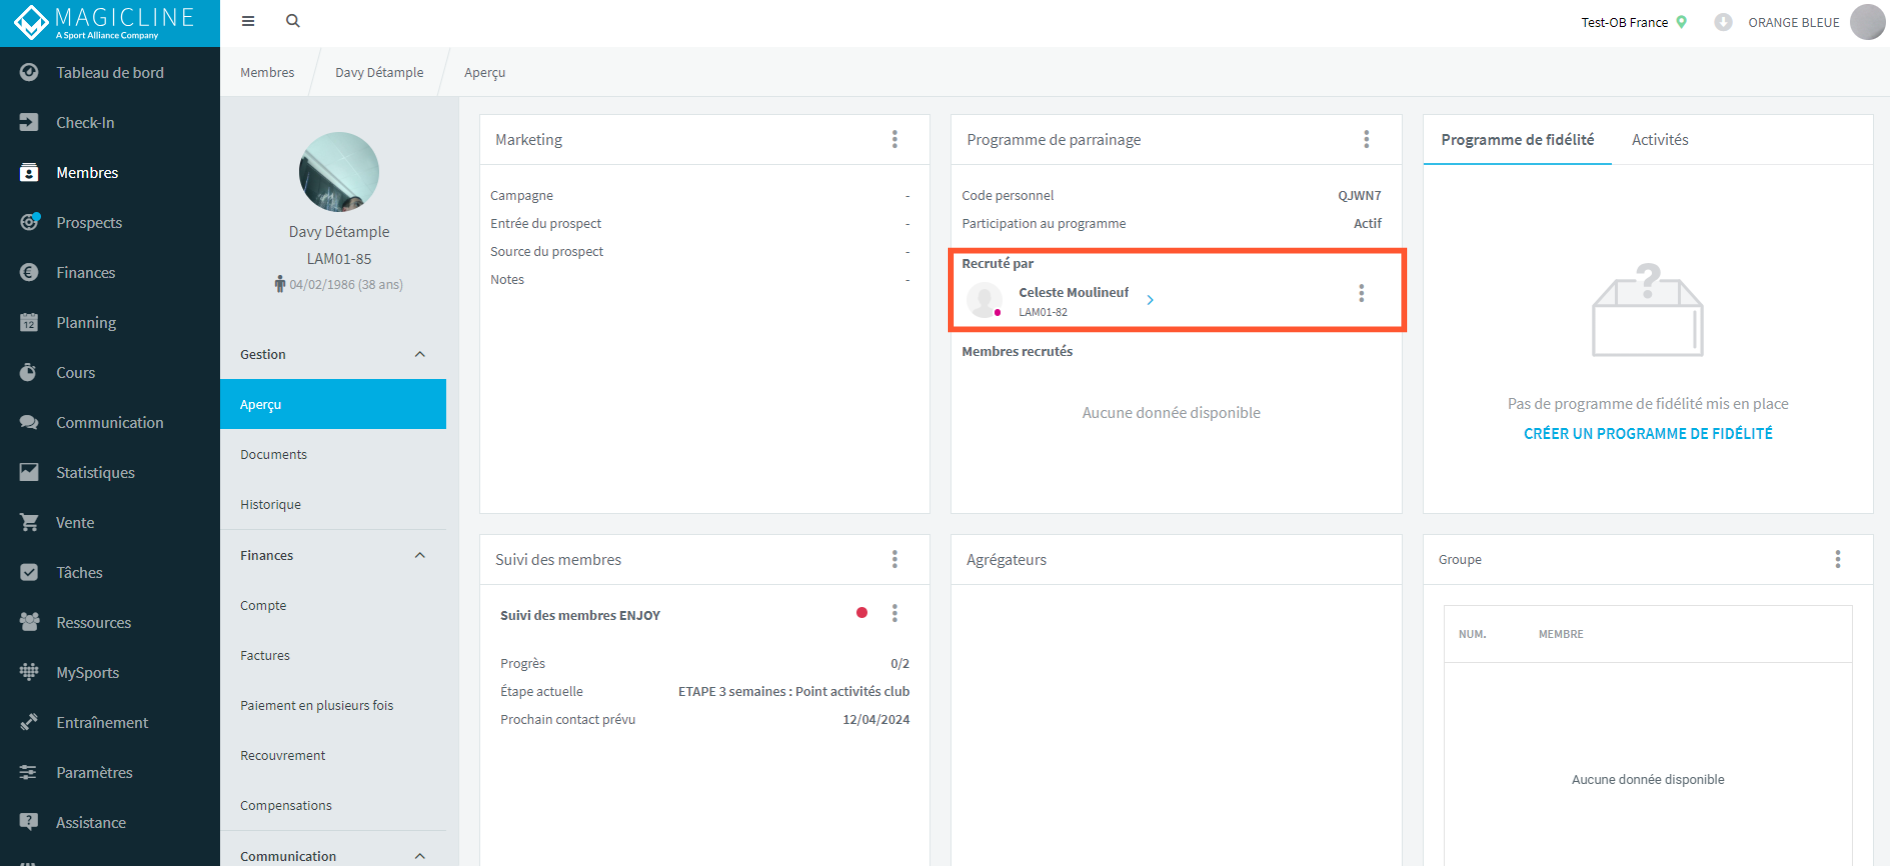Viewport: 1890px width, 866px height.
Task: Click the red status dot in Suivi ENJOY
Action: (x=862, y=612)
